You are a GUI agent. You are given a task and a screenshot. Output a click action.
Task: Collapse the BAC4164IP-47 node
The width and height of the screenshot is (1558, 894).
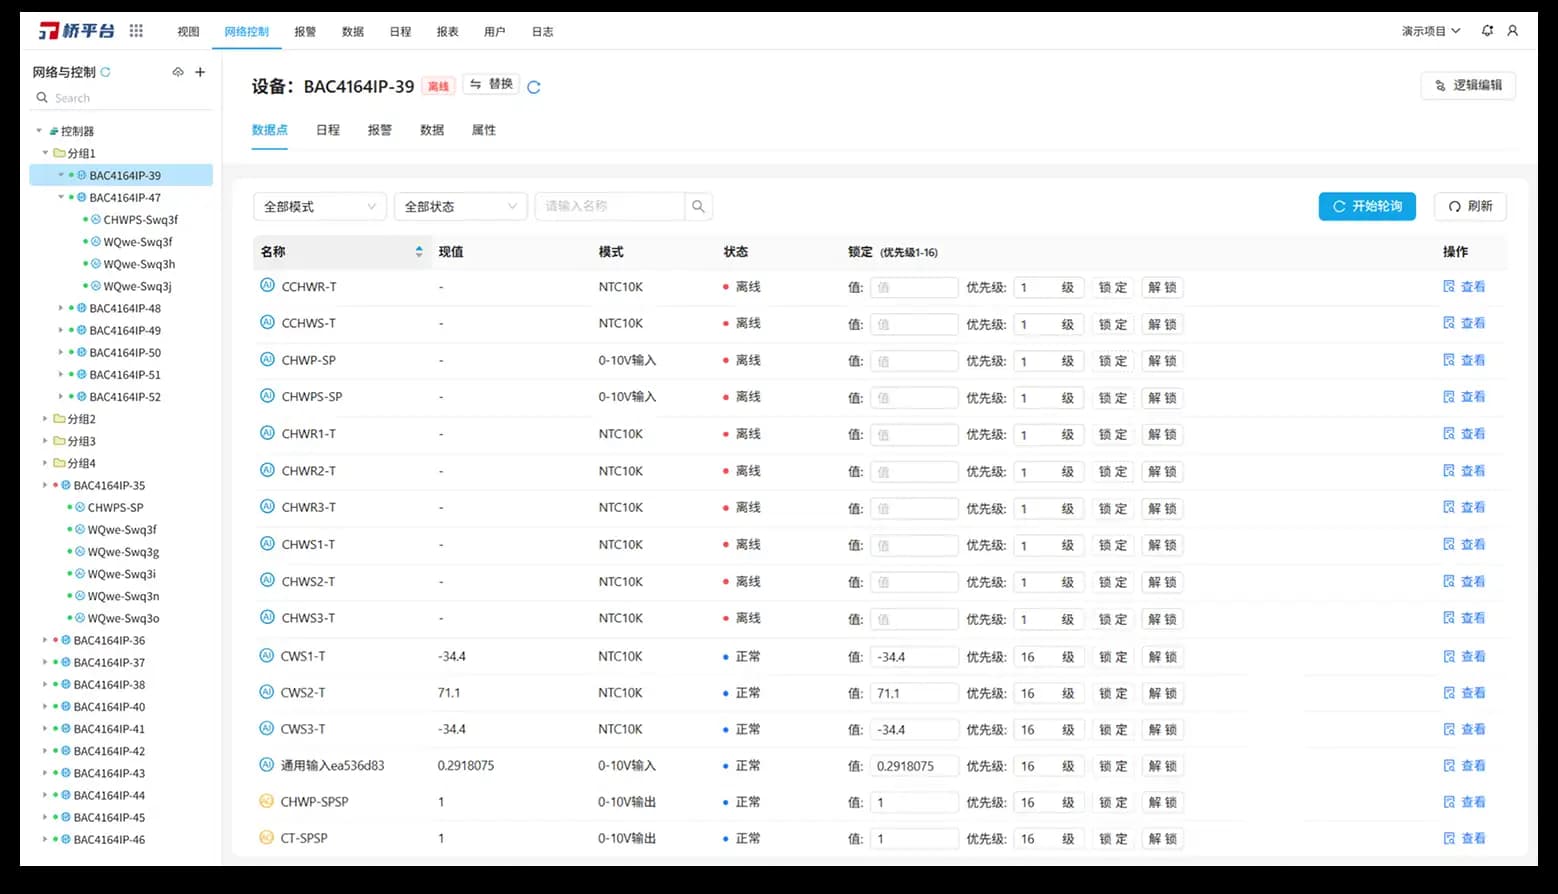point(61,197)
